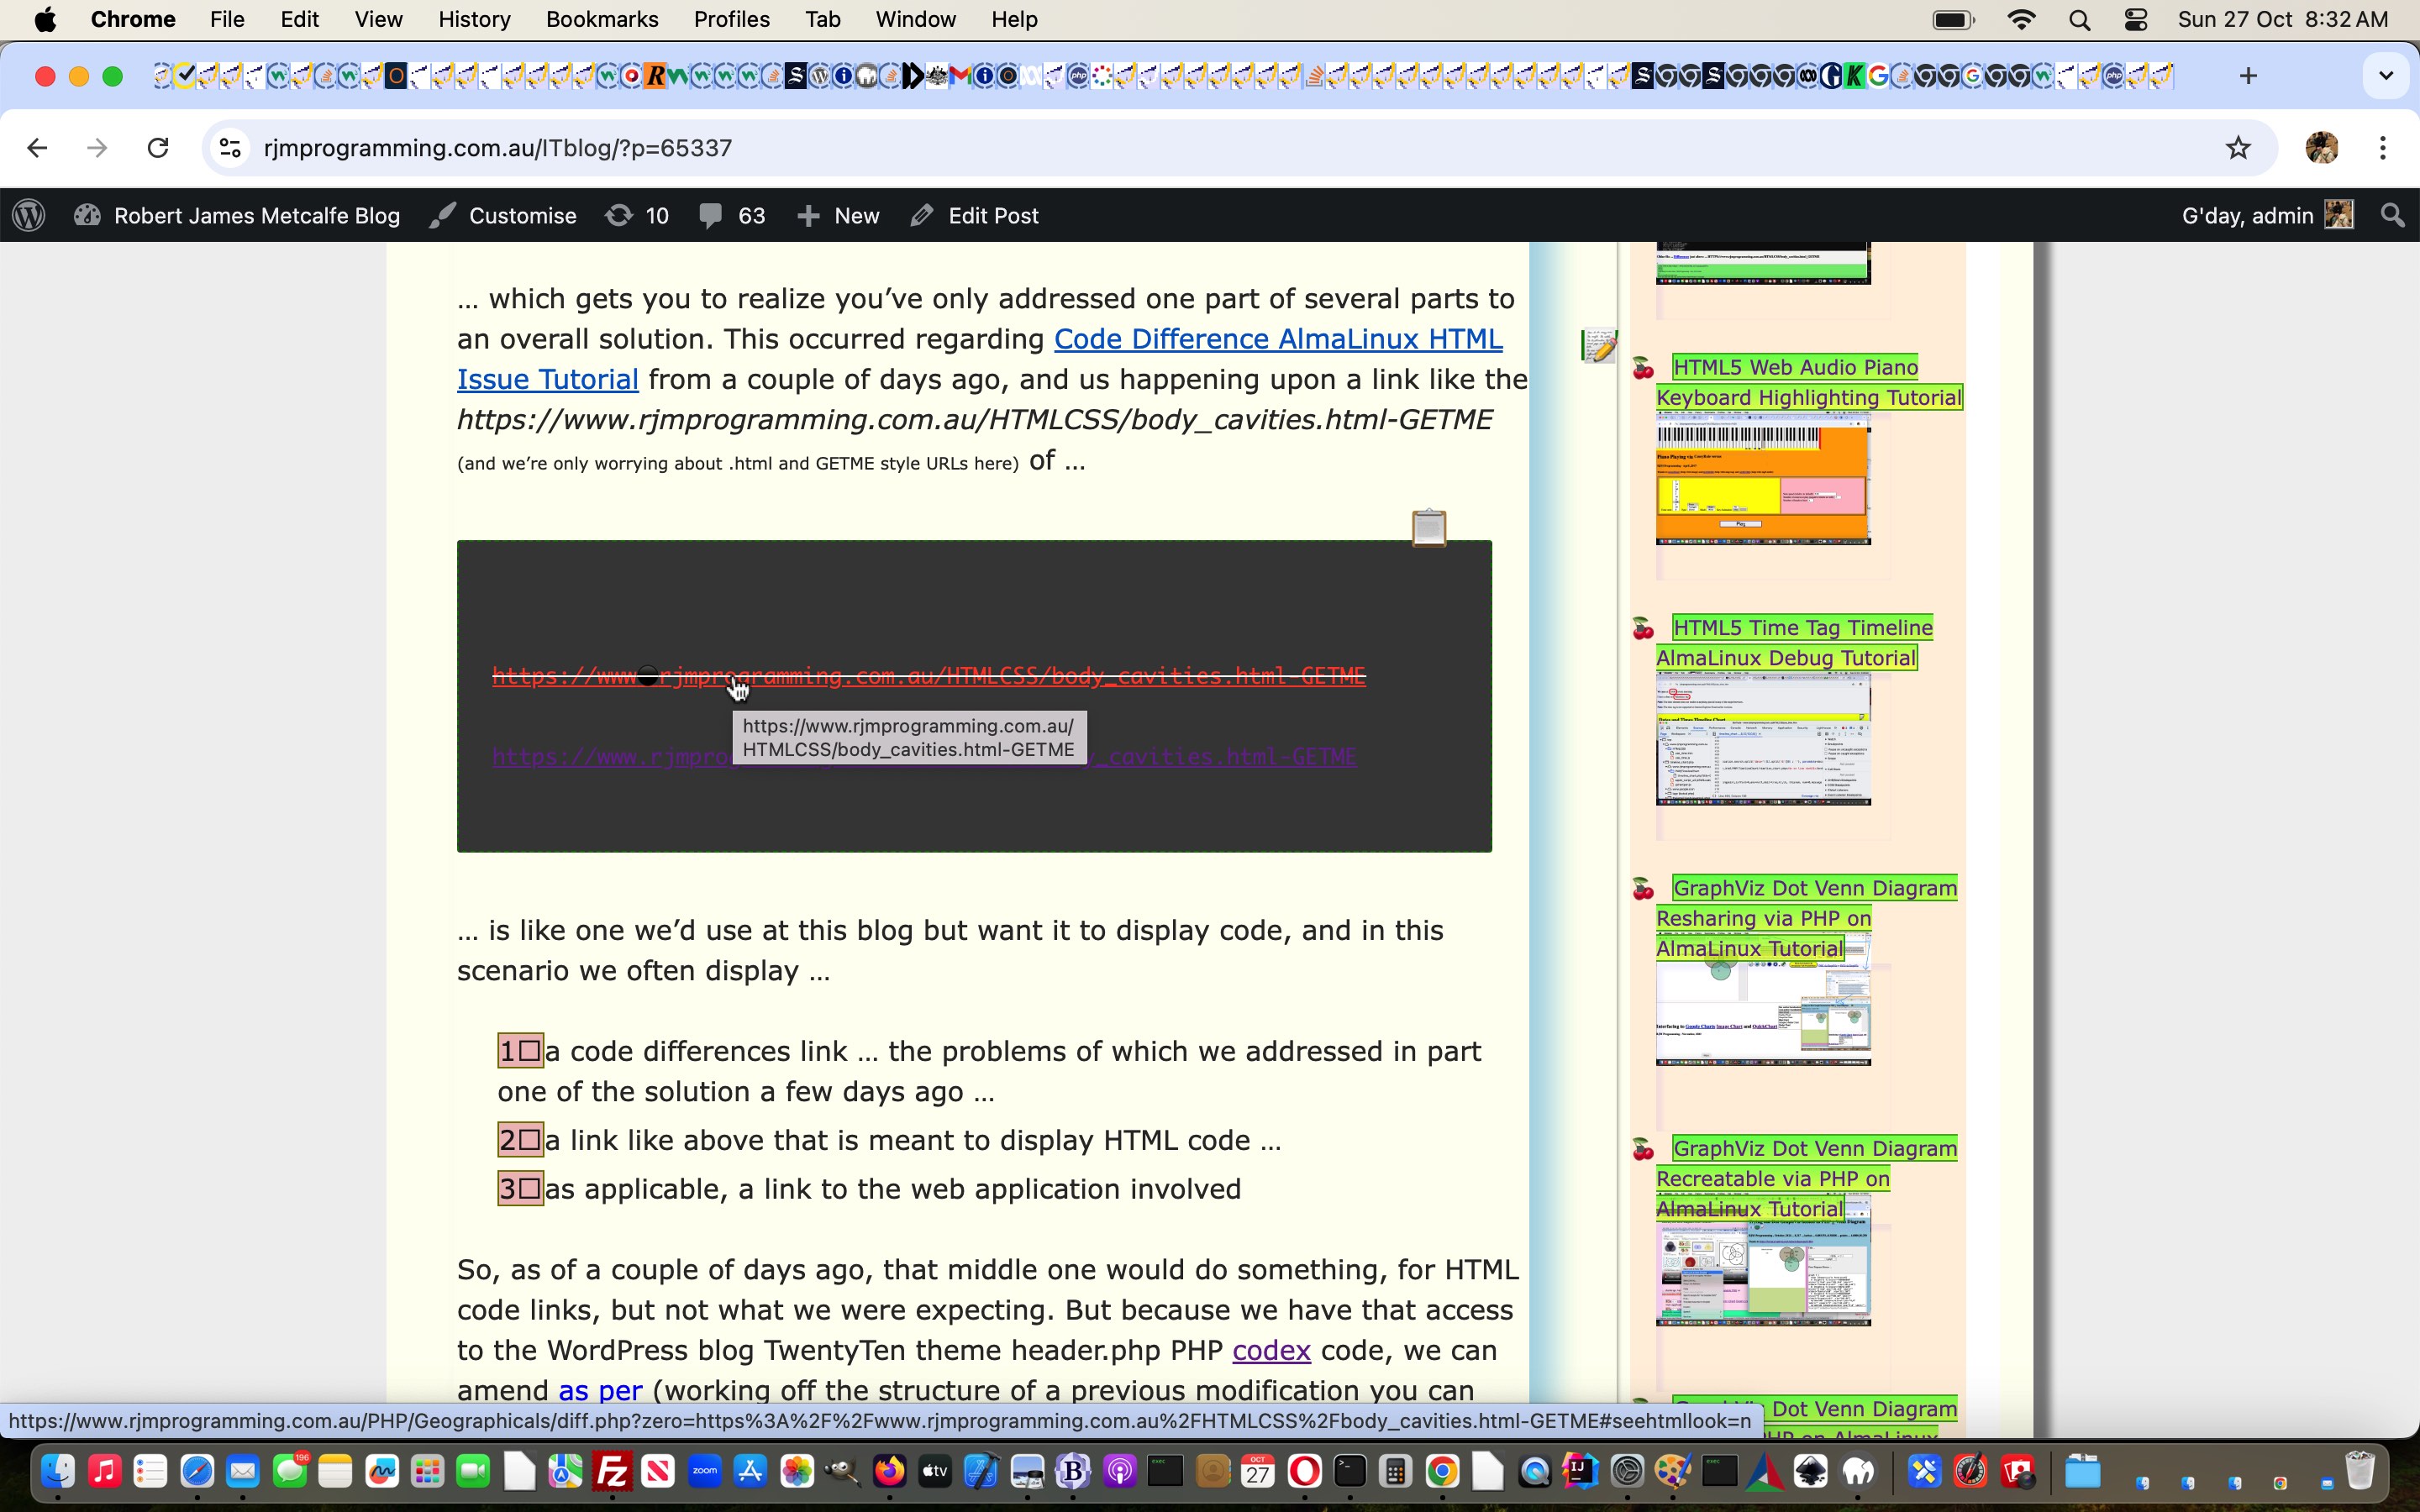Open the Chrome three-dot menu

[2384, 148]
